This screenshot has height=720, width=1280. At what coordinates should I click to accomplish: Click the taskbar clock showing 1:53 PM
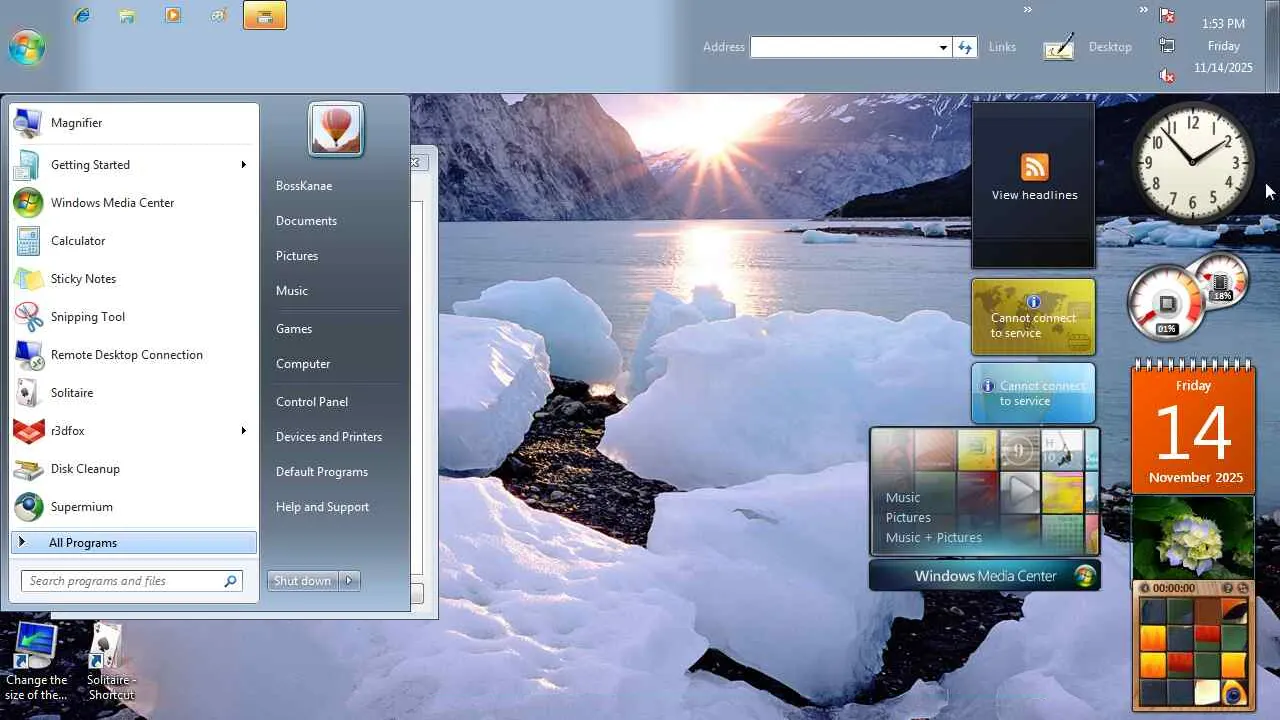click(x=1223, y=23)
